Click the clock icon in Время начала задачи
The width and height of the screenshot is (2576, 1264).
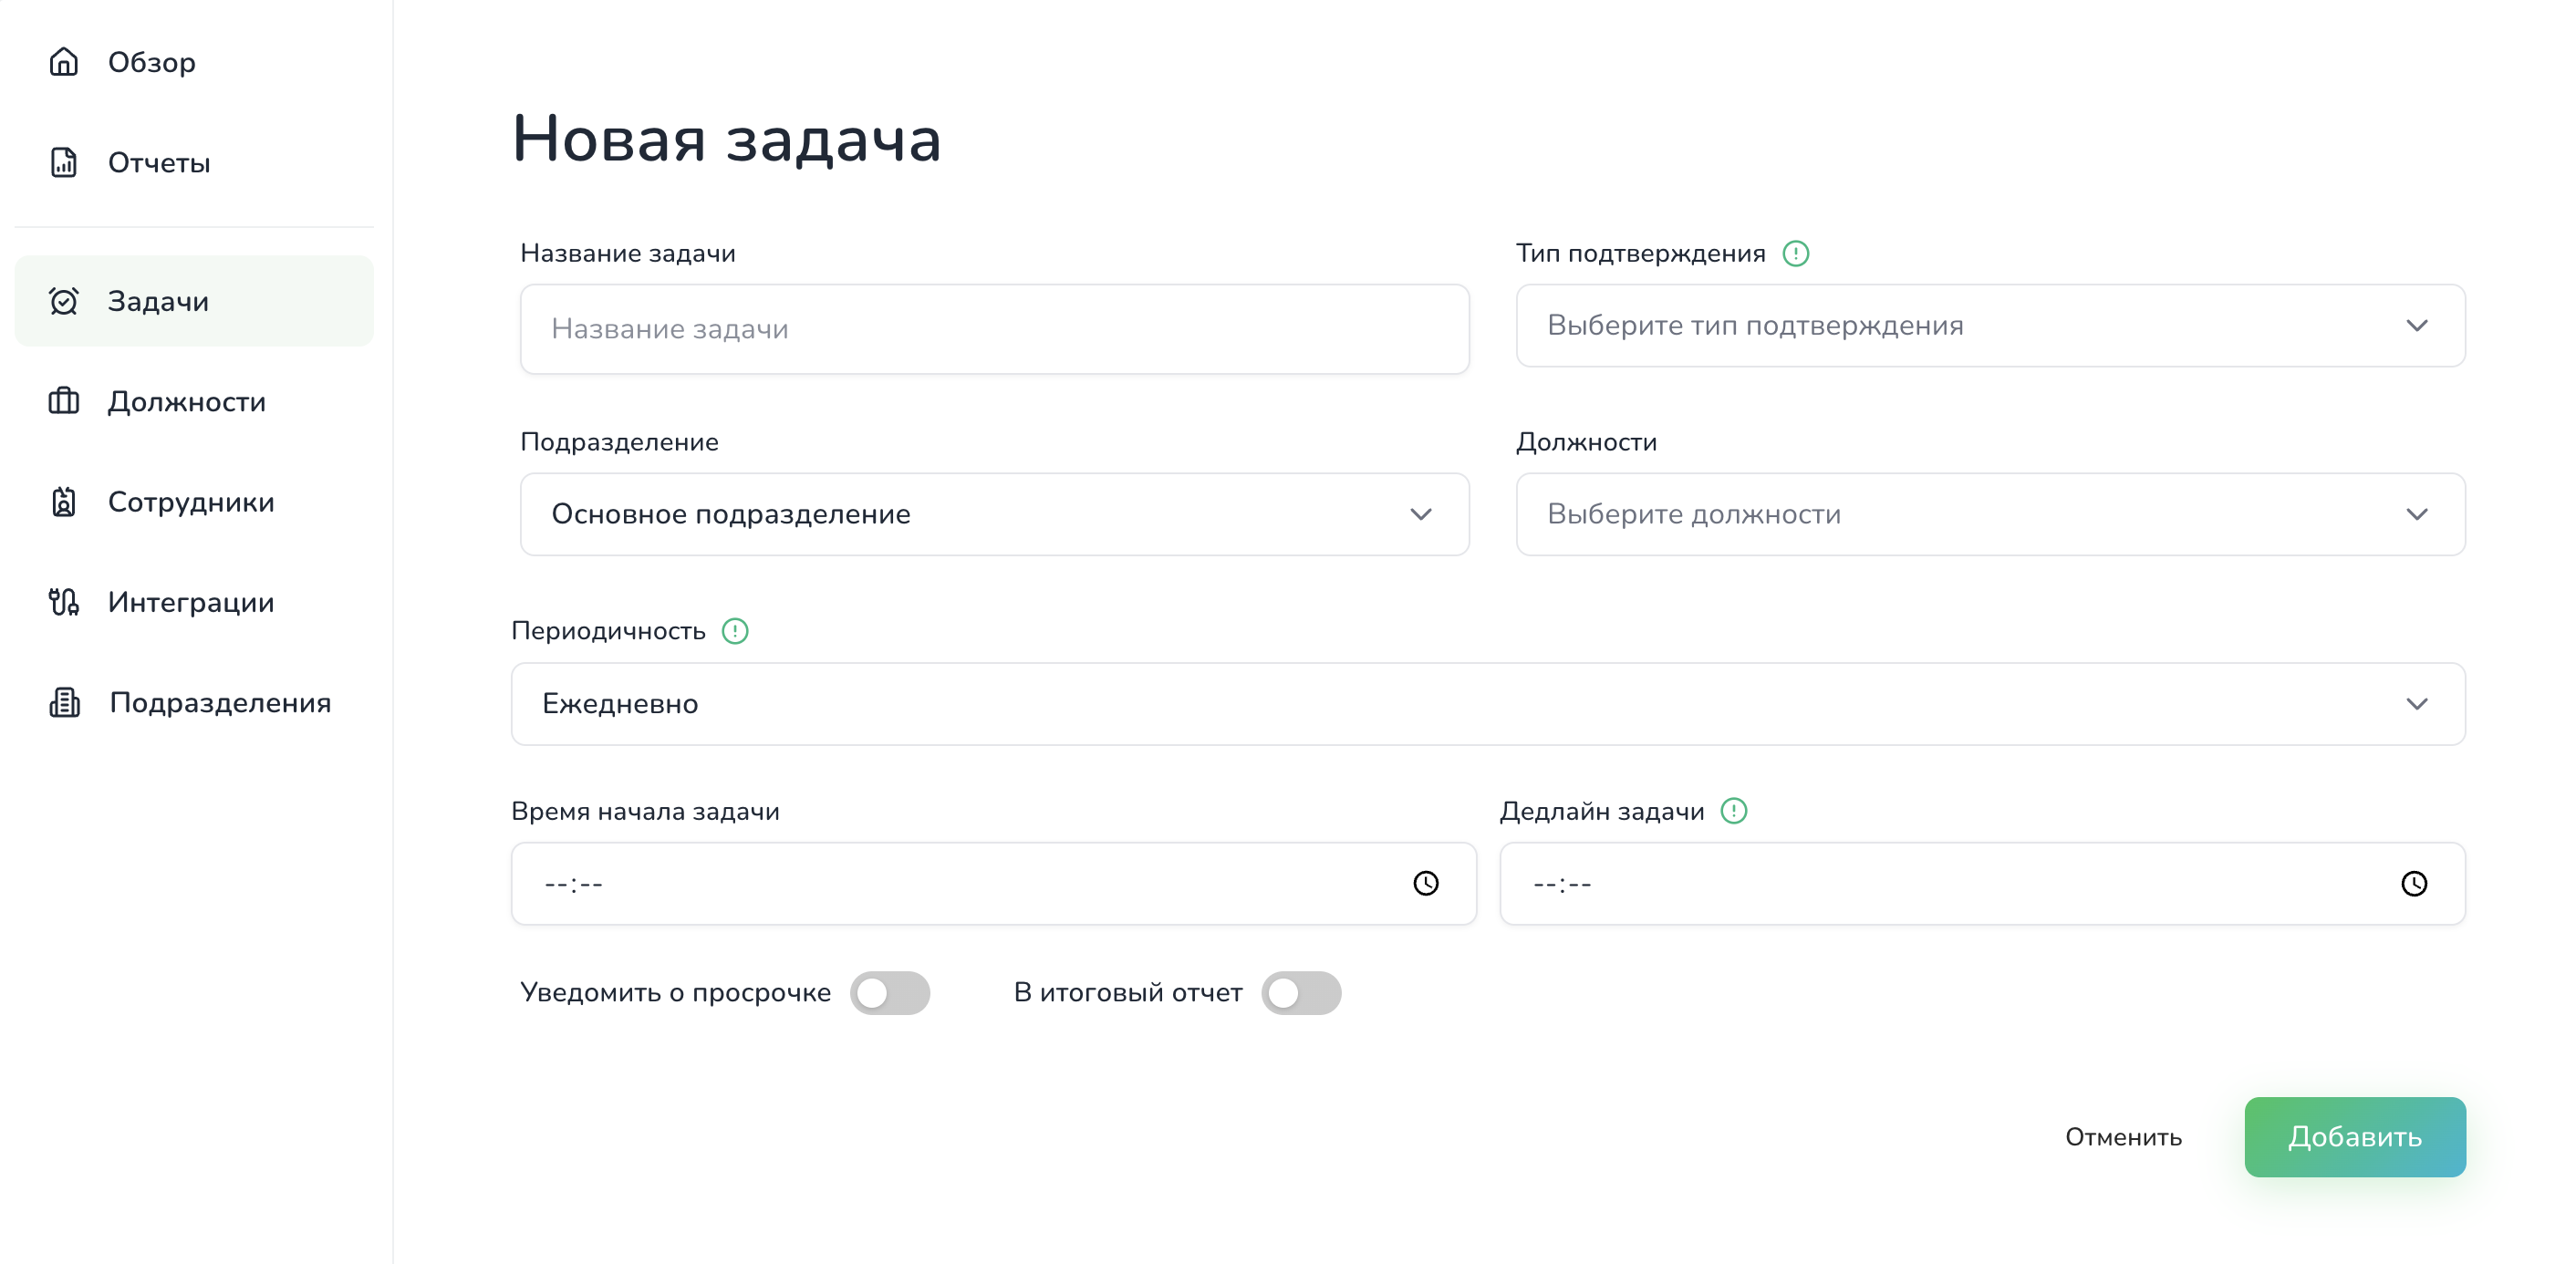pos(1426,883)
